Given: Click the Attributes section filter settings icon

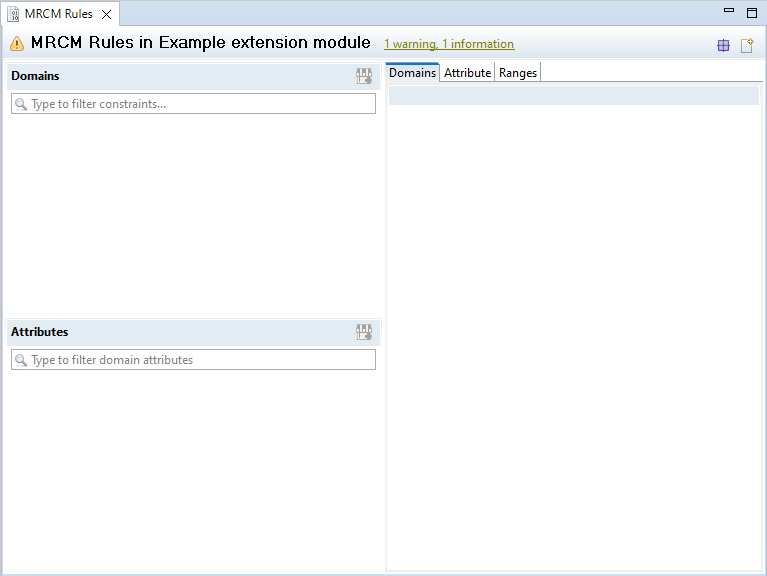Looking at the screenshot, I should coord(364,332).
